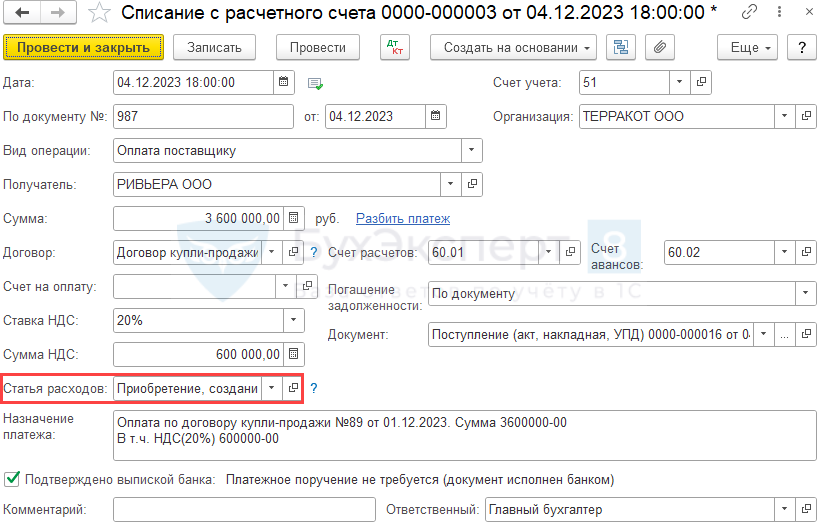Expand the Вид операции dropdown
Viewport: 819px width, 523px height.
tap(470, 151)
